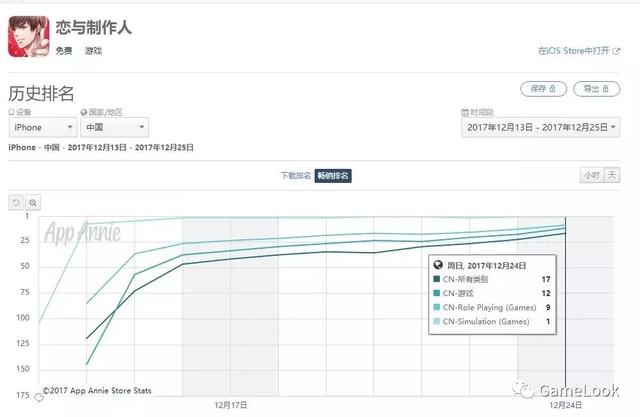Click the globe icon beside 国家/地区

pyautogui.click(x=84, y=112)
